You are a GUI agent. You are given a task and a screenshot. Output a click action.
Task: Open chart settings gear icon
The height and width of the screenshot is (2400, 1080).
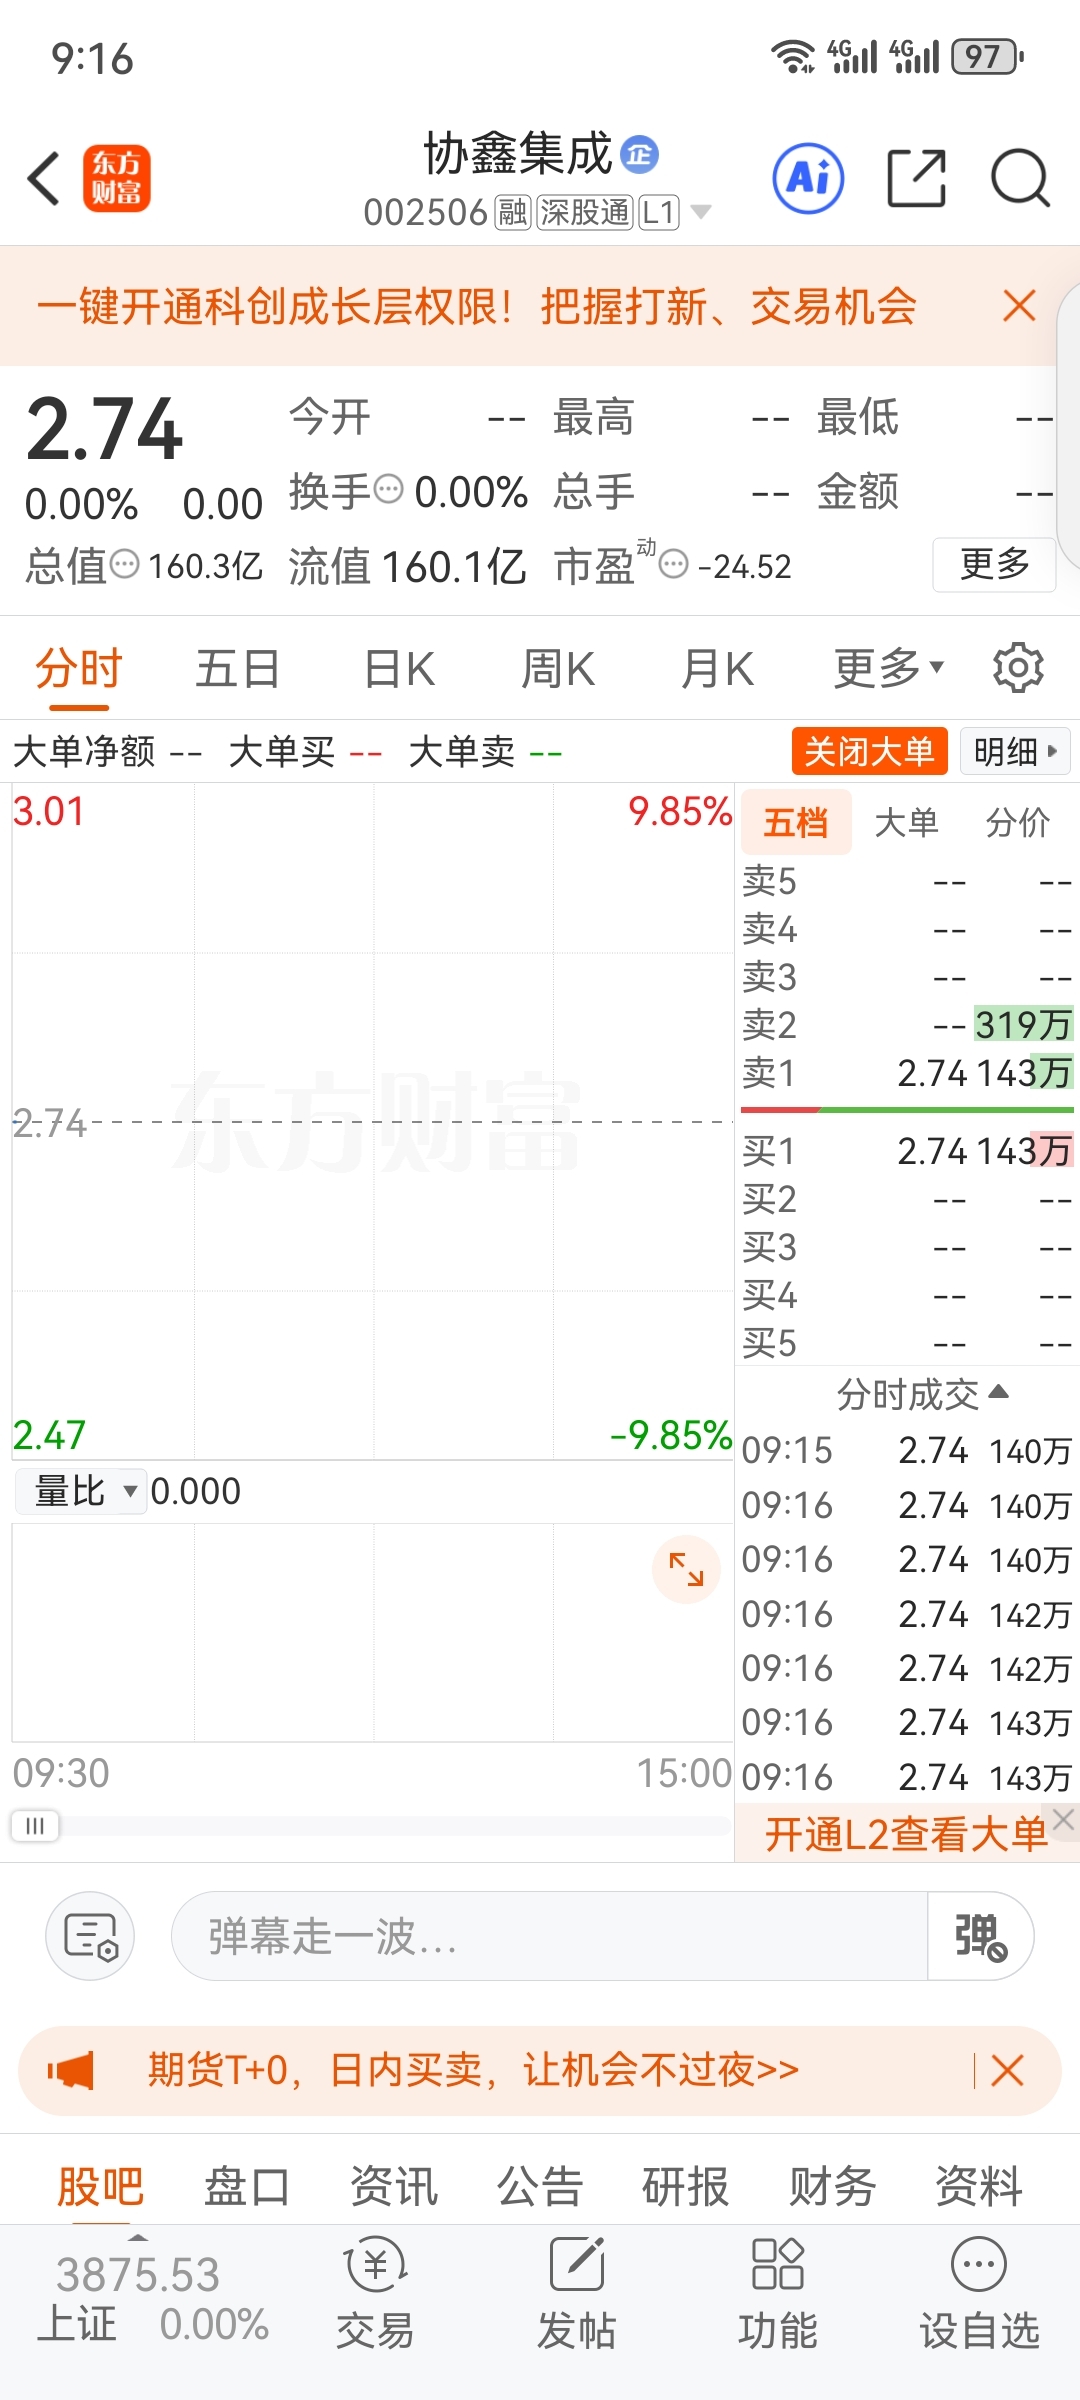(1018, 668)
